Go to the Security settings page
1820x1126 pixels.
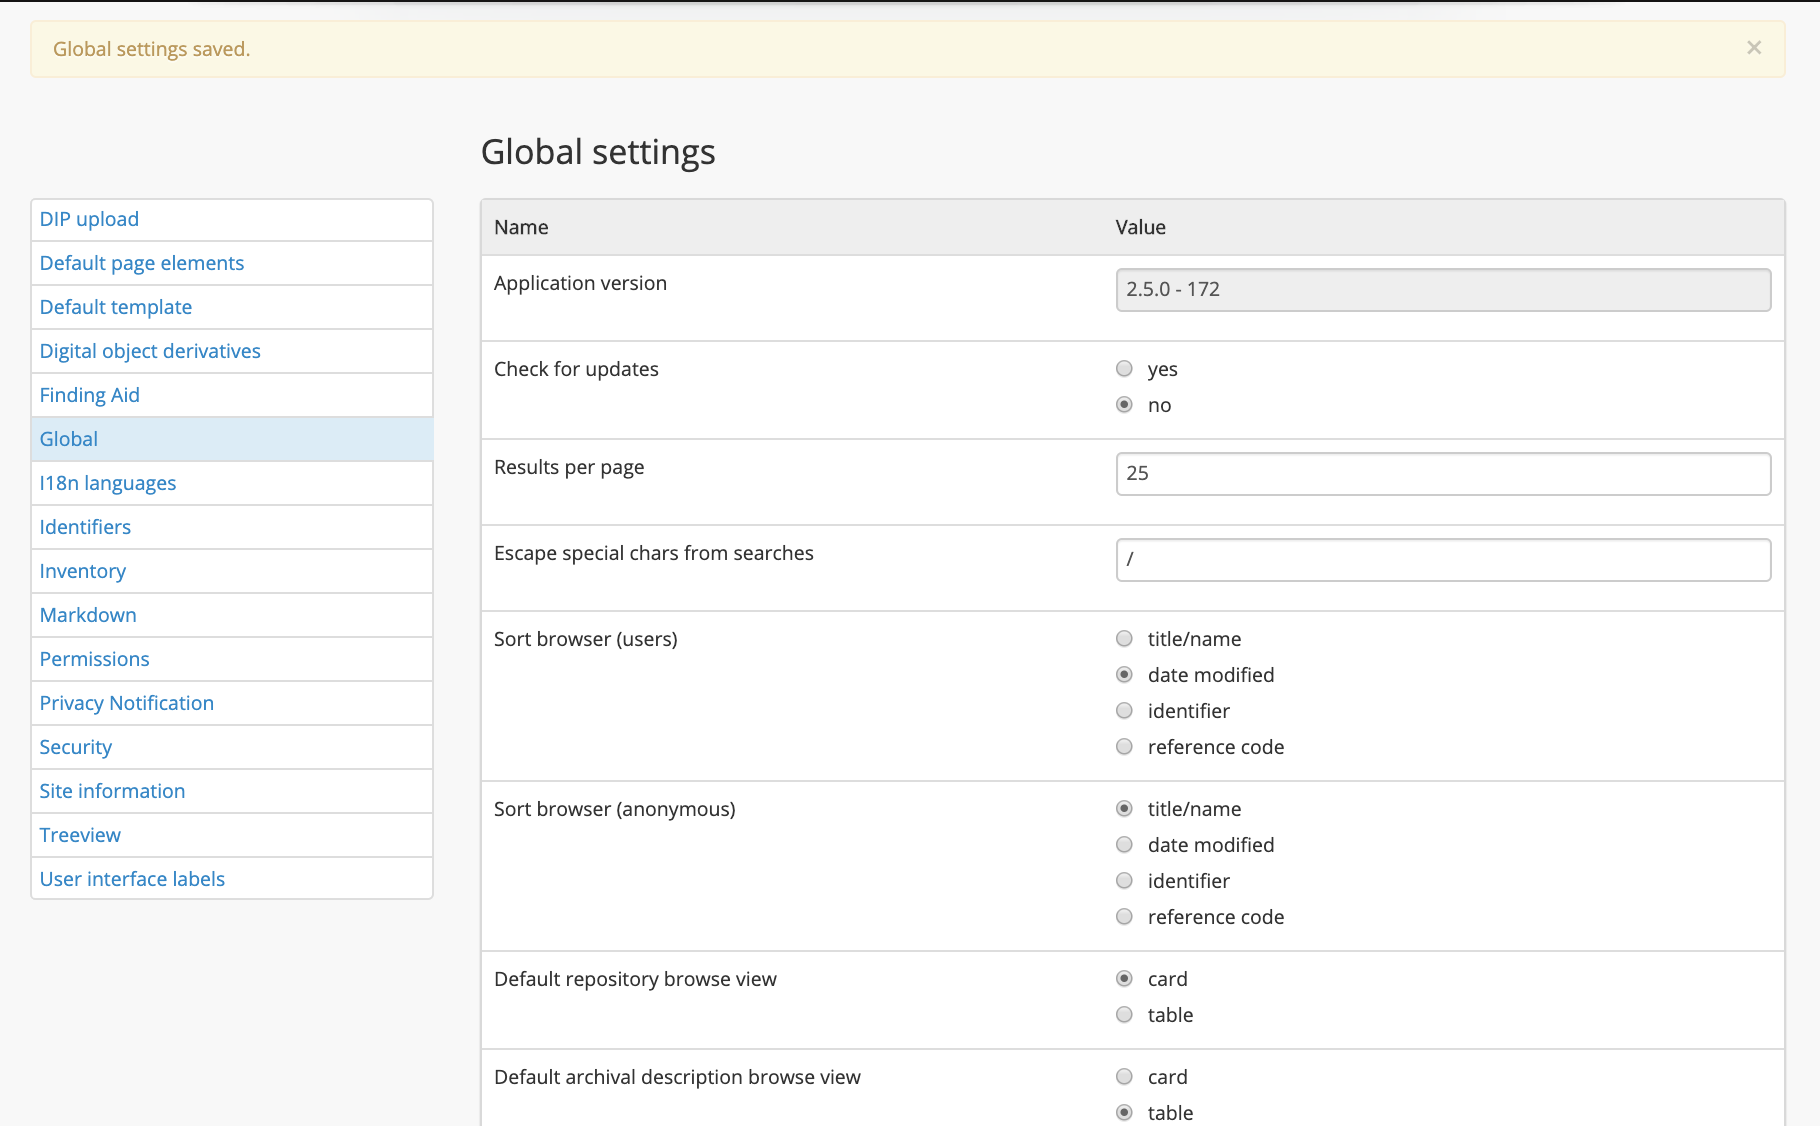pyautogui.click(x=76, y=747)
